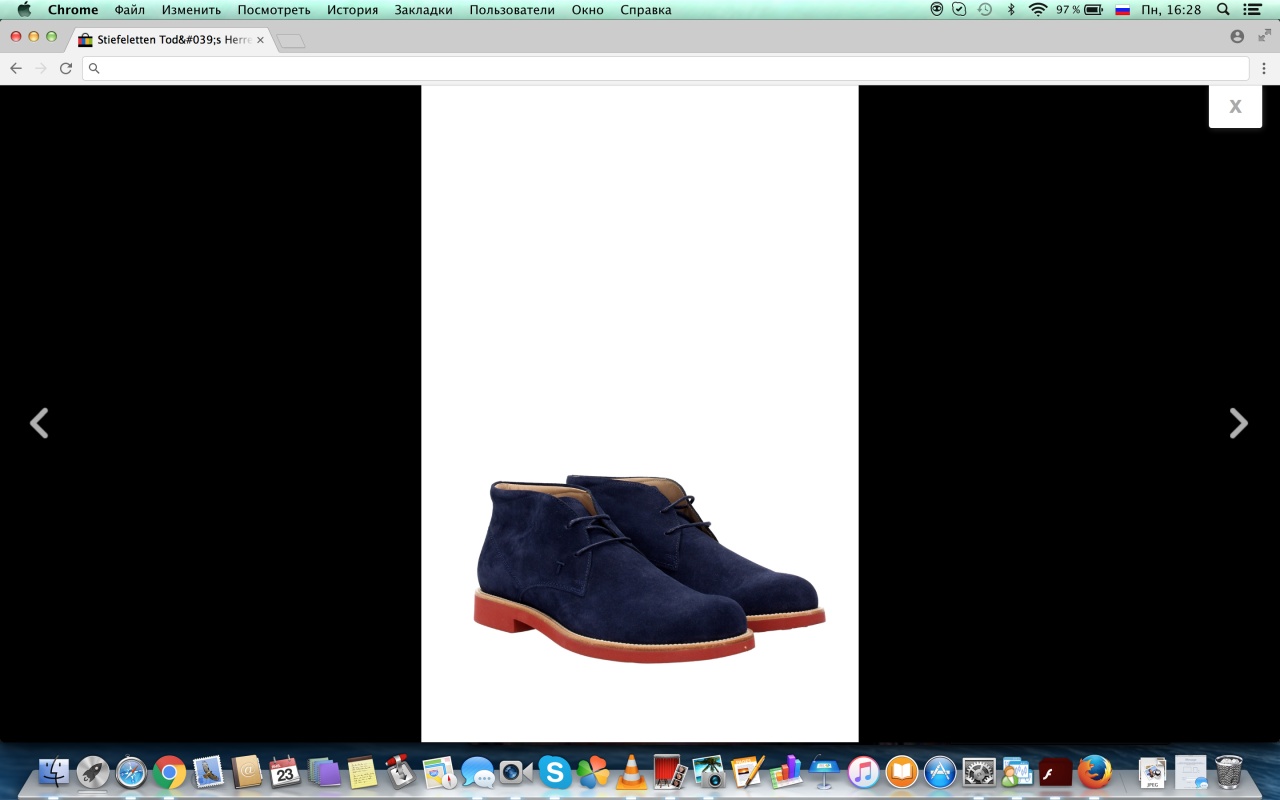
Task: Open the Закладки menu
Action: pyautogui.click(x=423, y=10)
